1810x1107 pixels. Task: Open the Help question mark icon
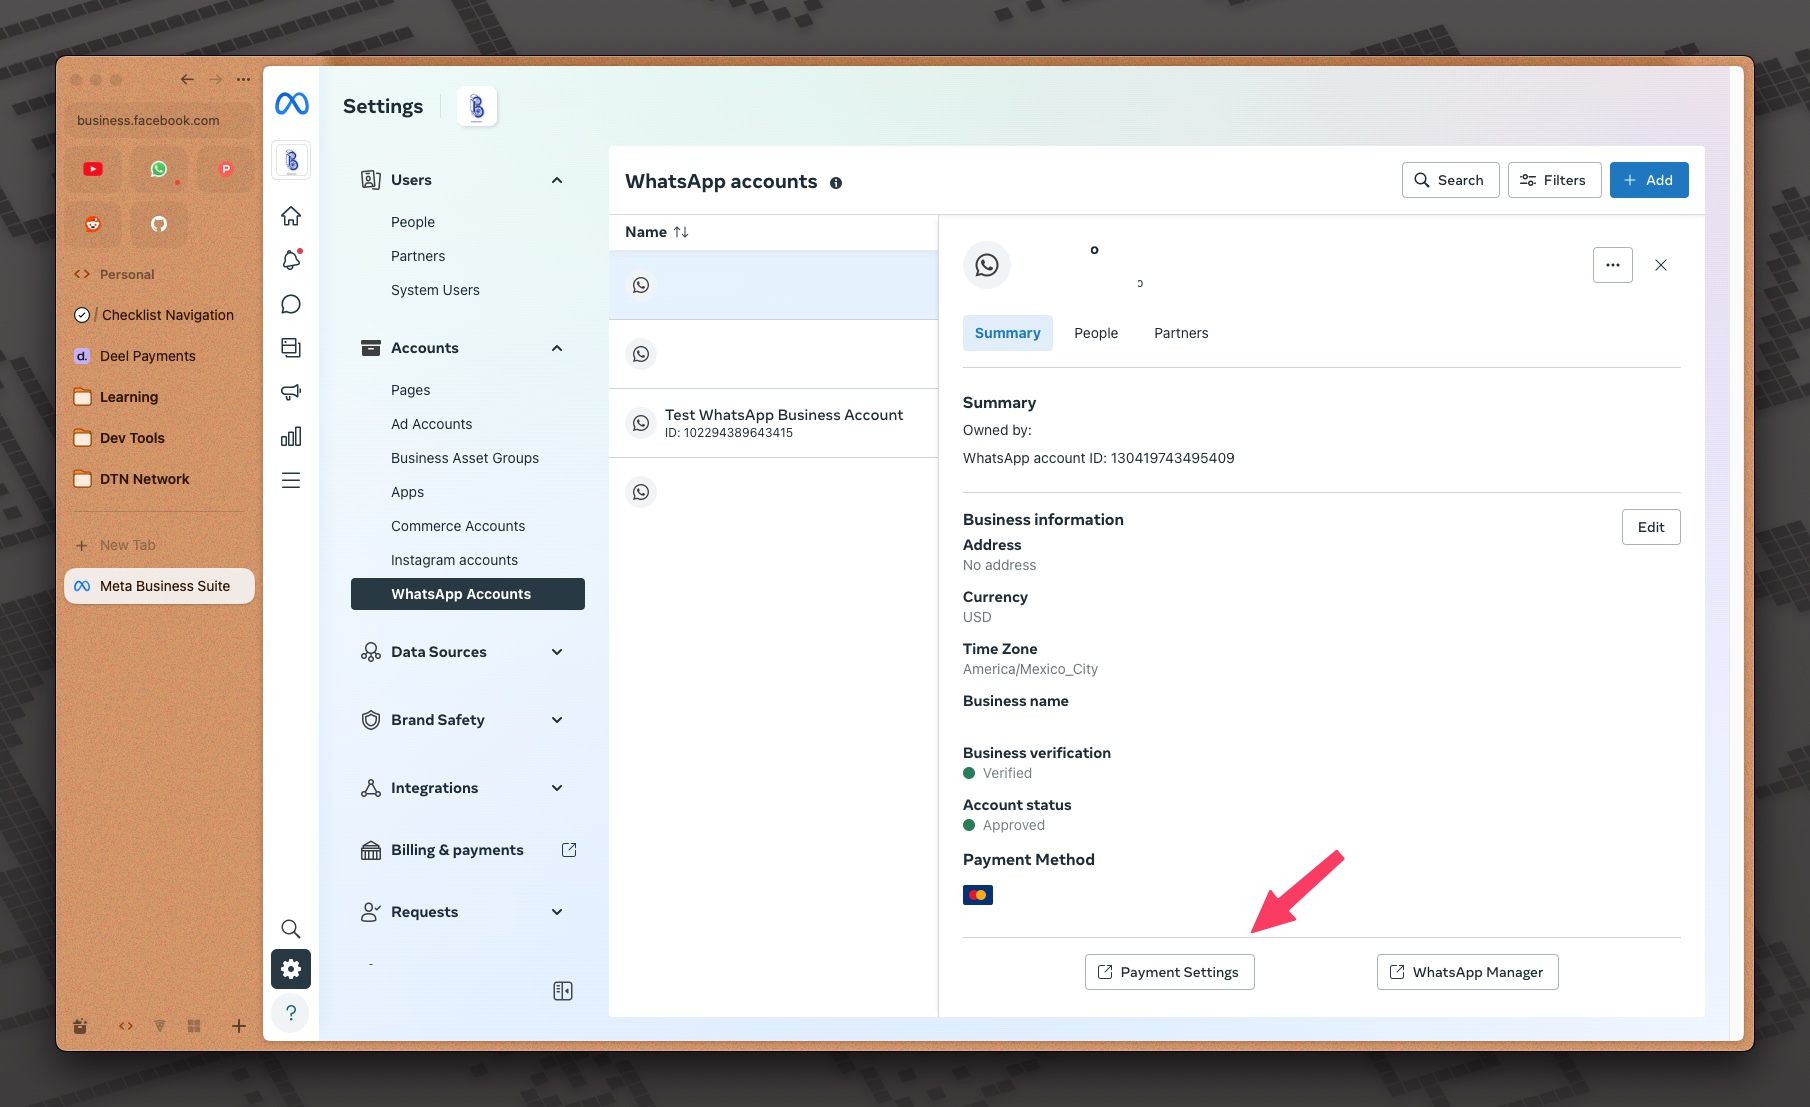(291, 1013)
